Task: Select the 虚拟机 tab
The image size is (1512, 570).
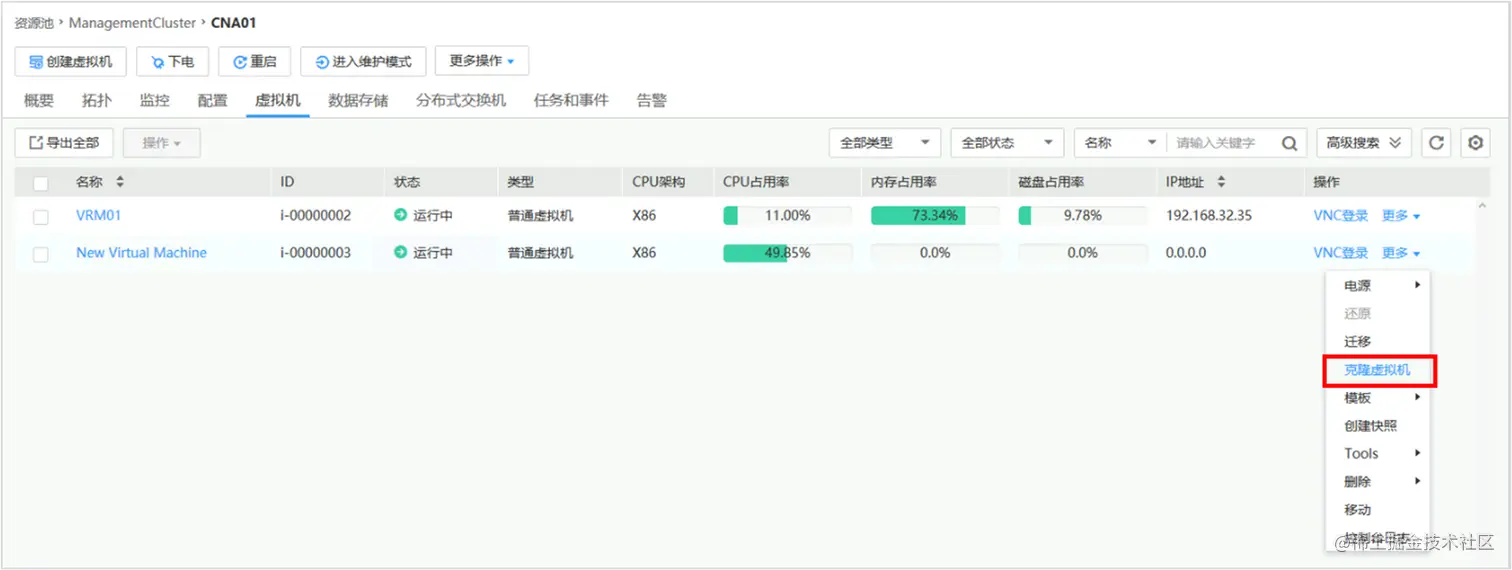Action: coord(278,100)
